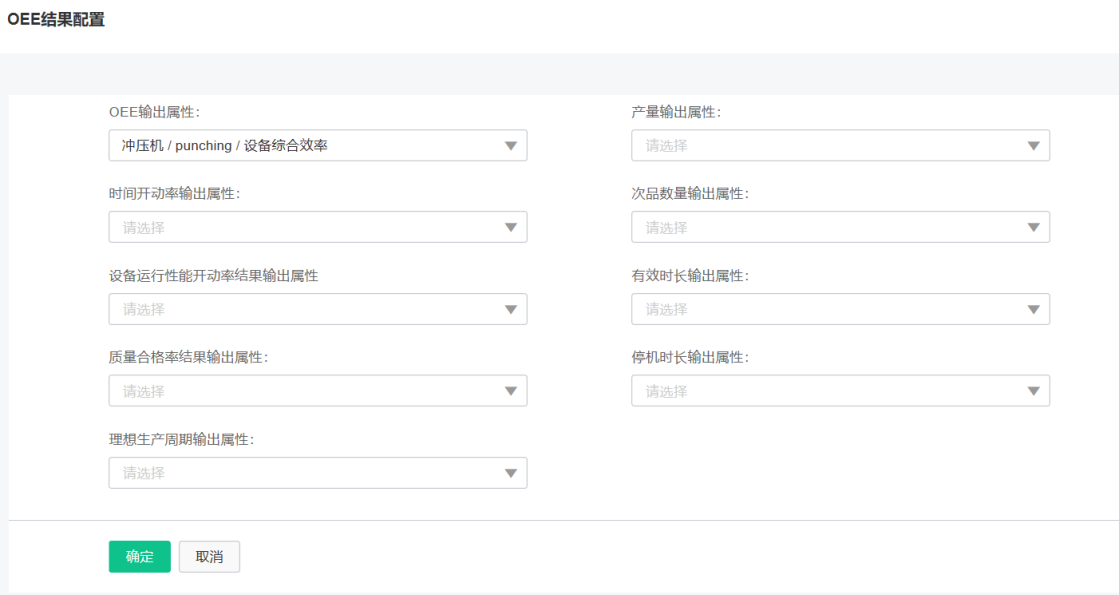The height and width of the screenshot is (595, 1119).
Task: Click the arrow icon of 理想生产周期输出属性
Action: point(510,473)
